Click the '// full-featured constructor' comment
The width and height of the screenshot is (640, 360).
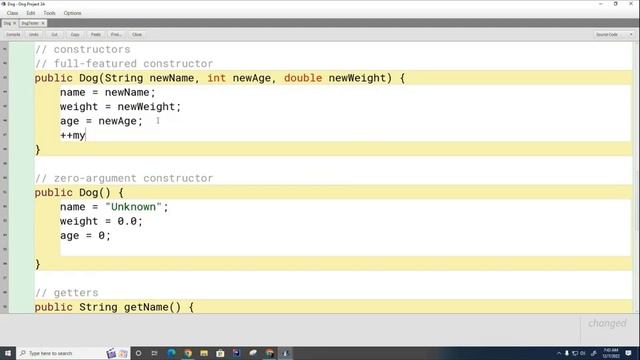click(x=124, y=64)
